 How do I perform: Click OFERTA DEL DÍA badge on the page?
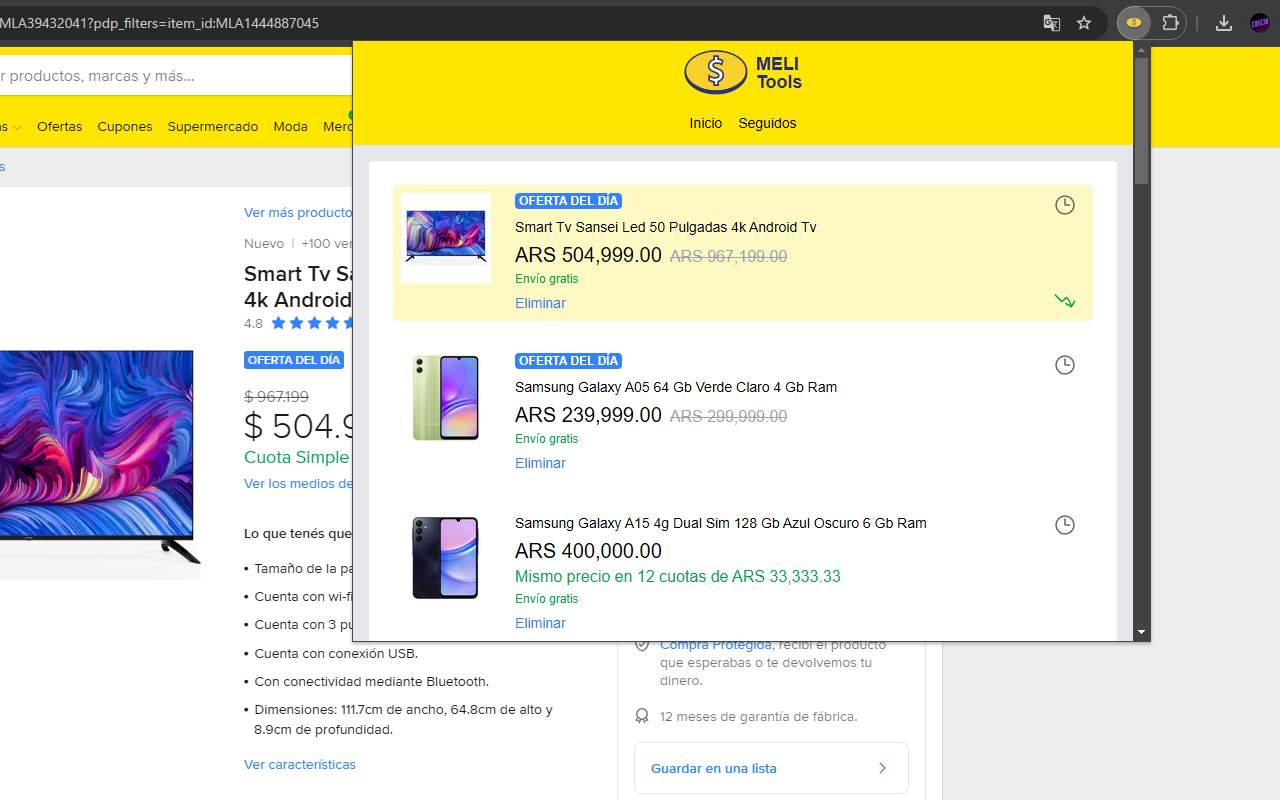294,360
